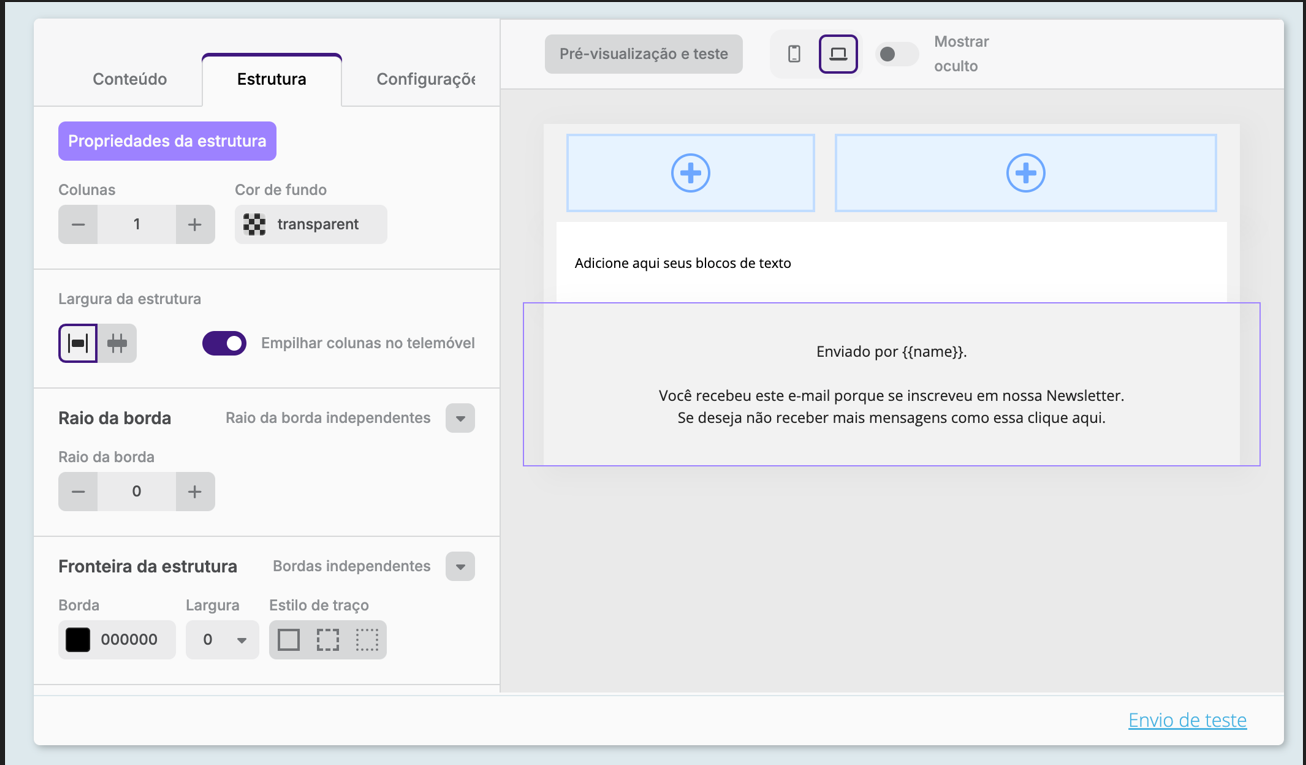Open the Configurações tab
This screenshot has width=1306, height=765.
(425, 79)
